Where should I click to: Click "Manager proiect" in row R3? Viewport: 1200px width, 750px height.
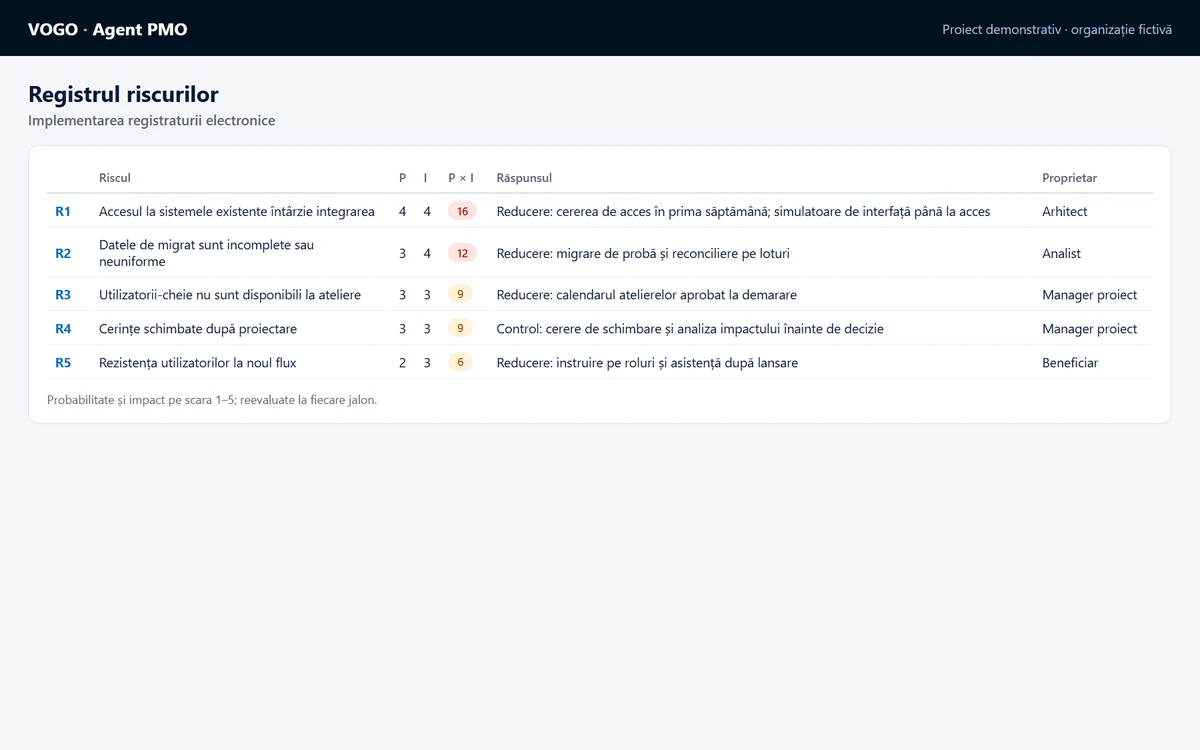(x=1090, y=295)
